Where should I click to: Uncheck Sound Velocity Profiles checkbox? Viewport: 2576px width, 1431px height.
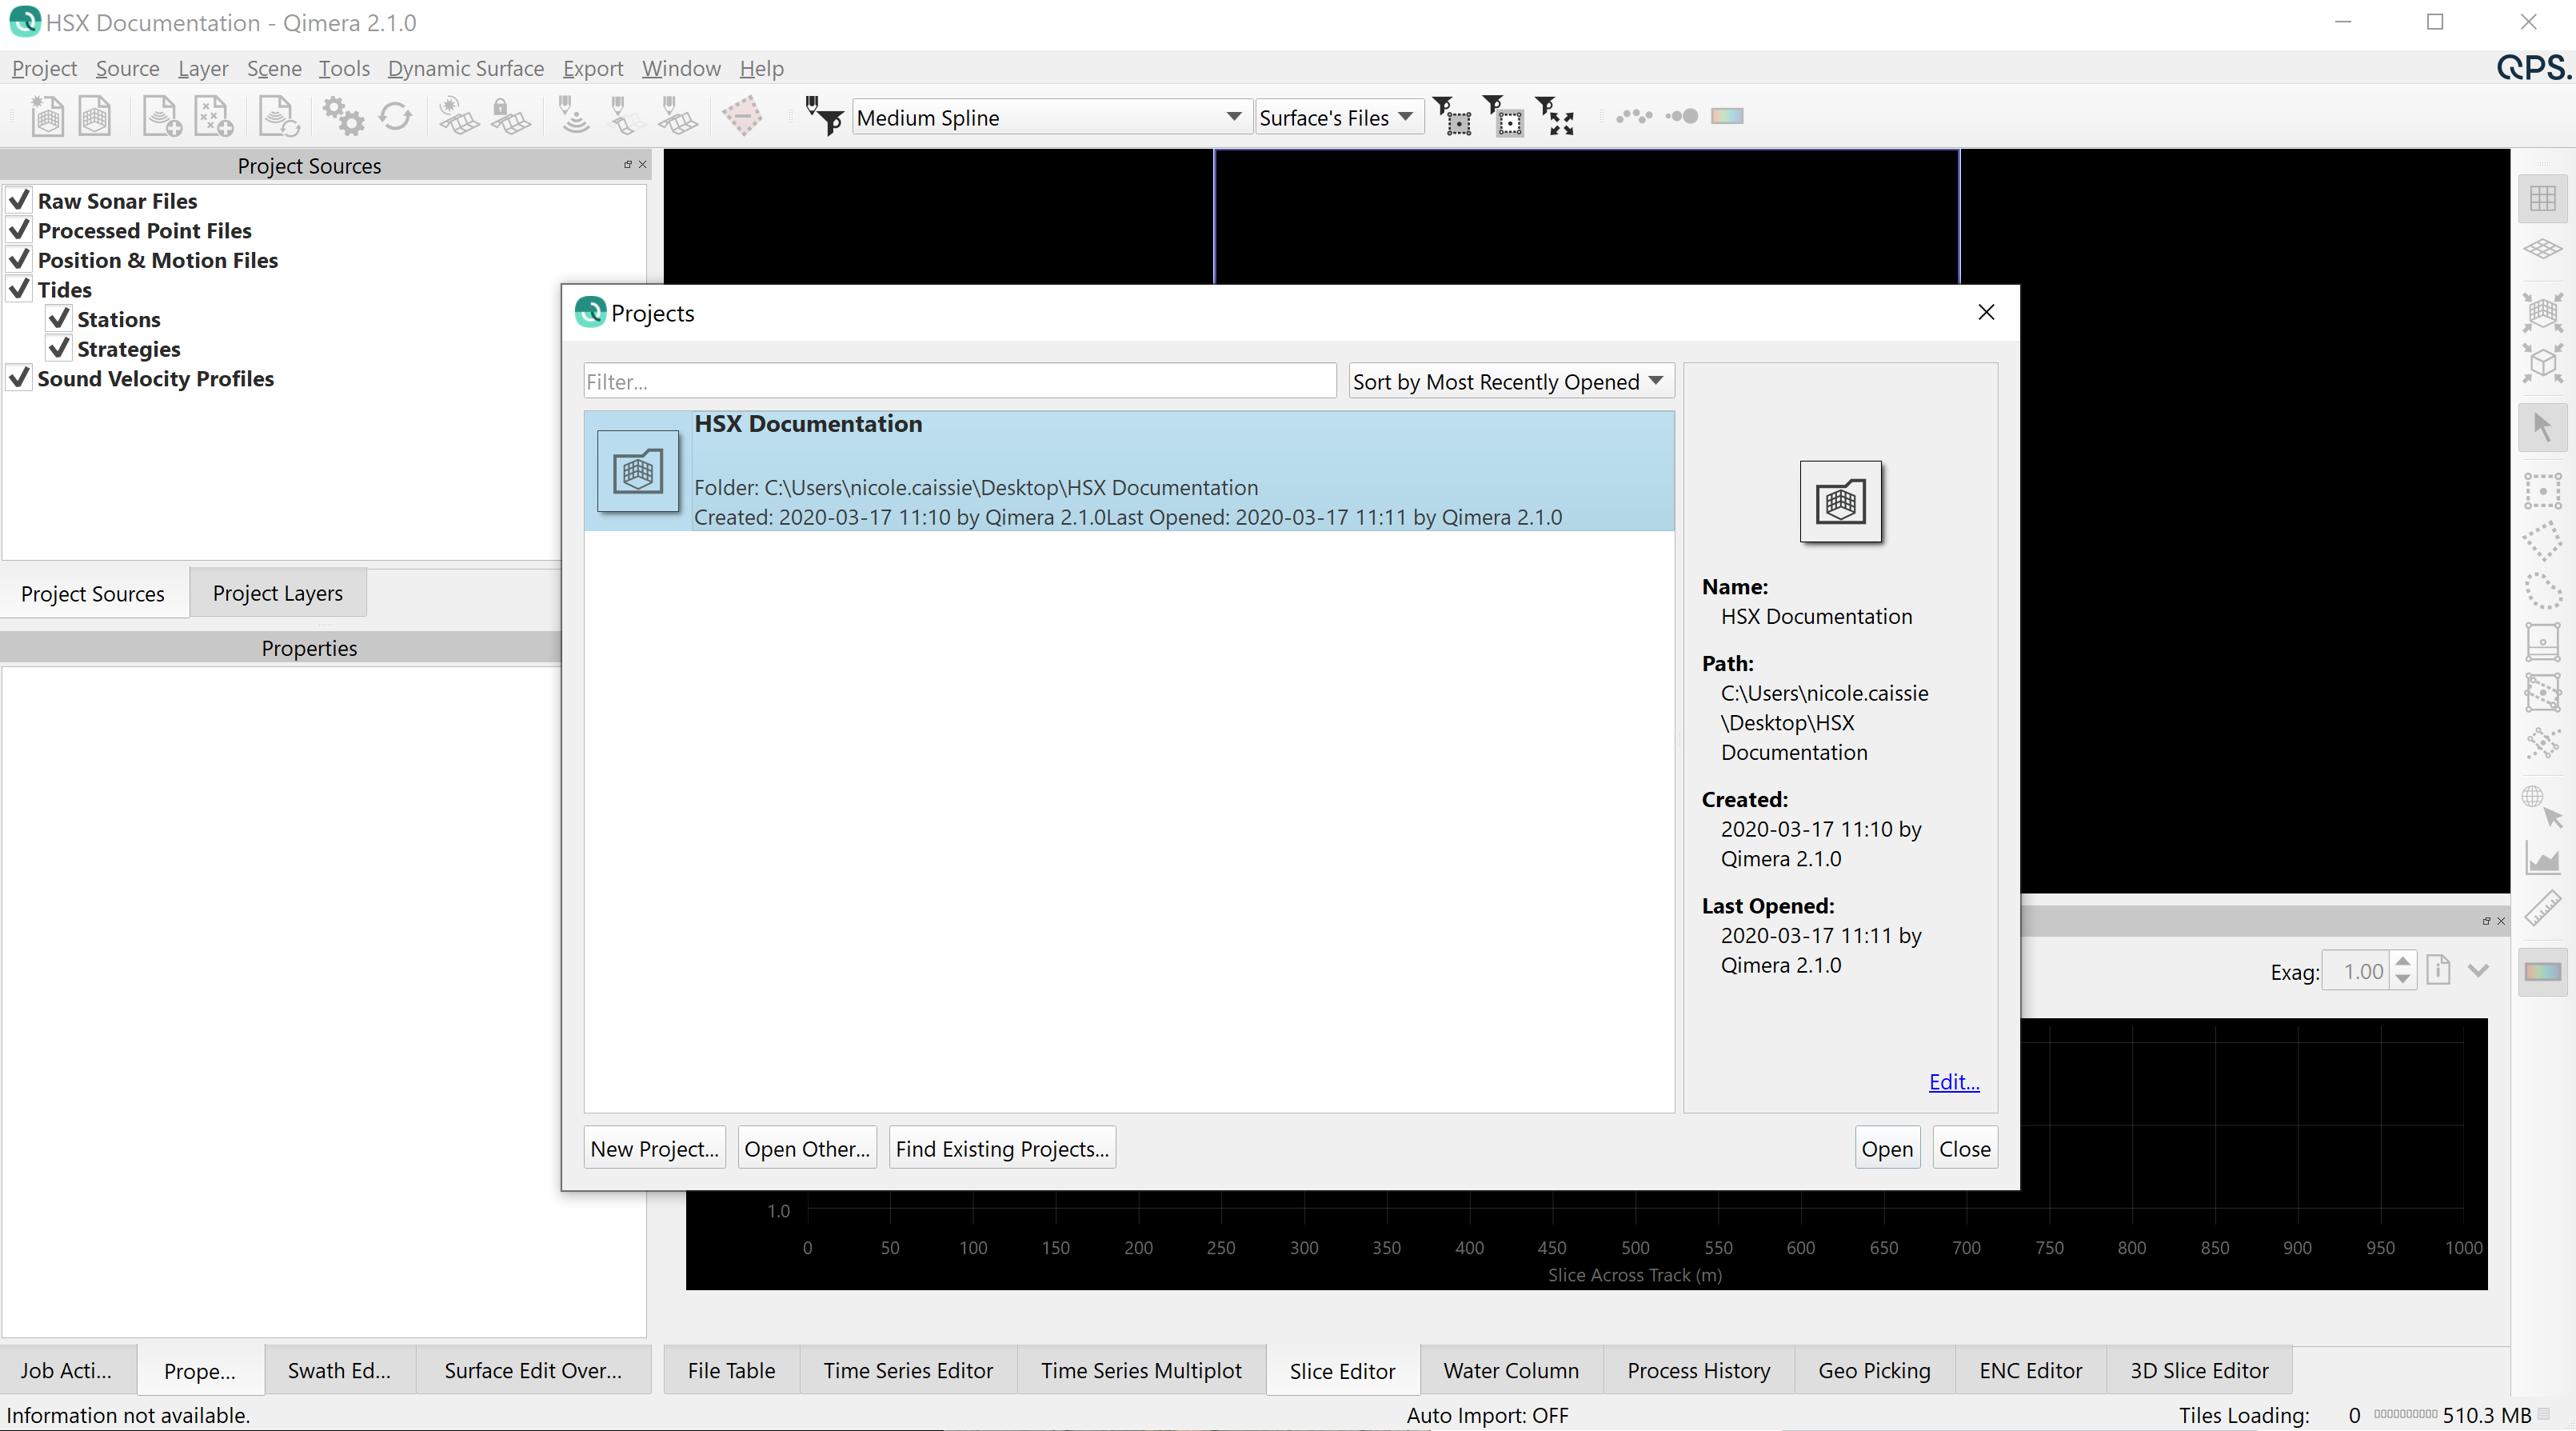coord(20,378)
